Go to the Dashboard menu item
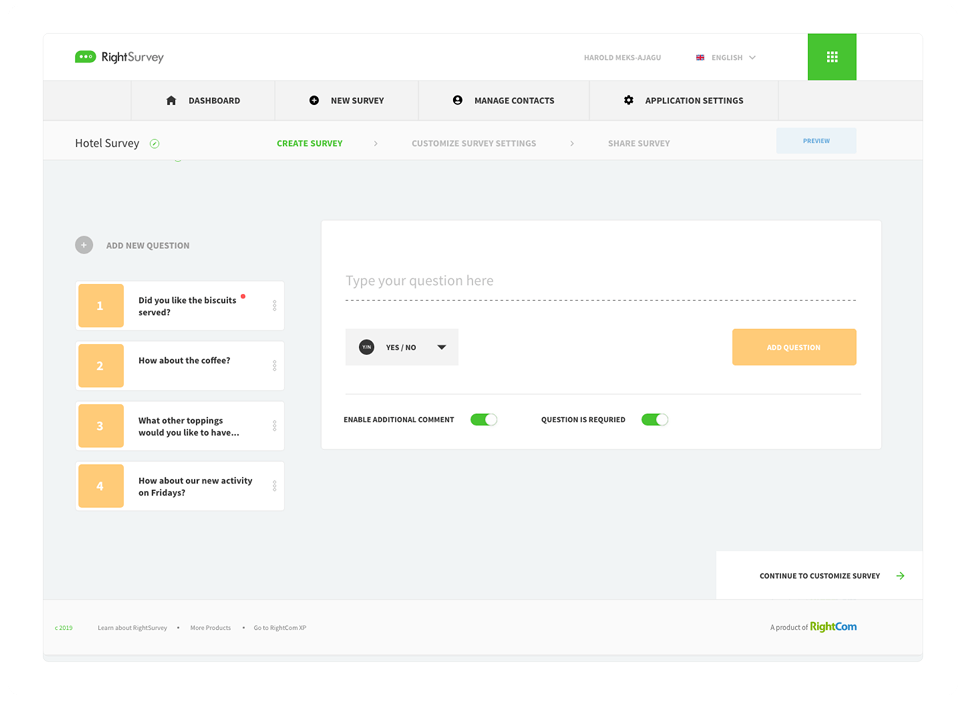This screenshot has width=966, height=706. coord(203,101)
